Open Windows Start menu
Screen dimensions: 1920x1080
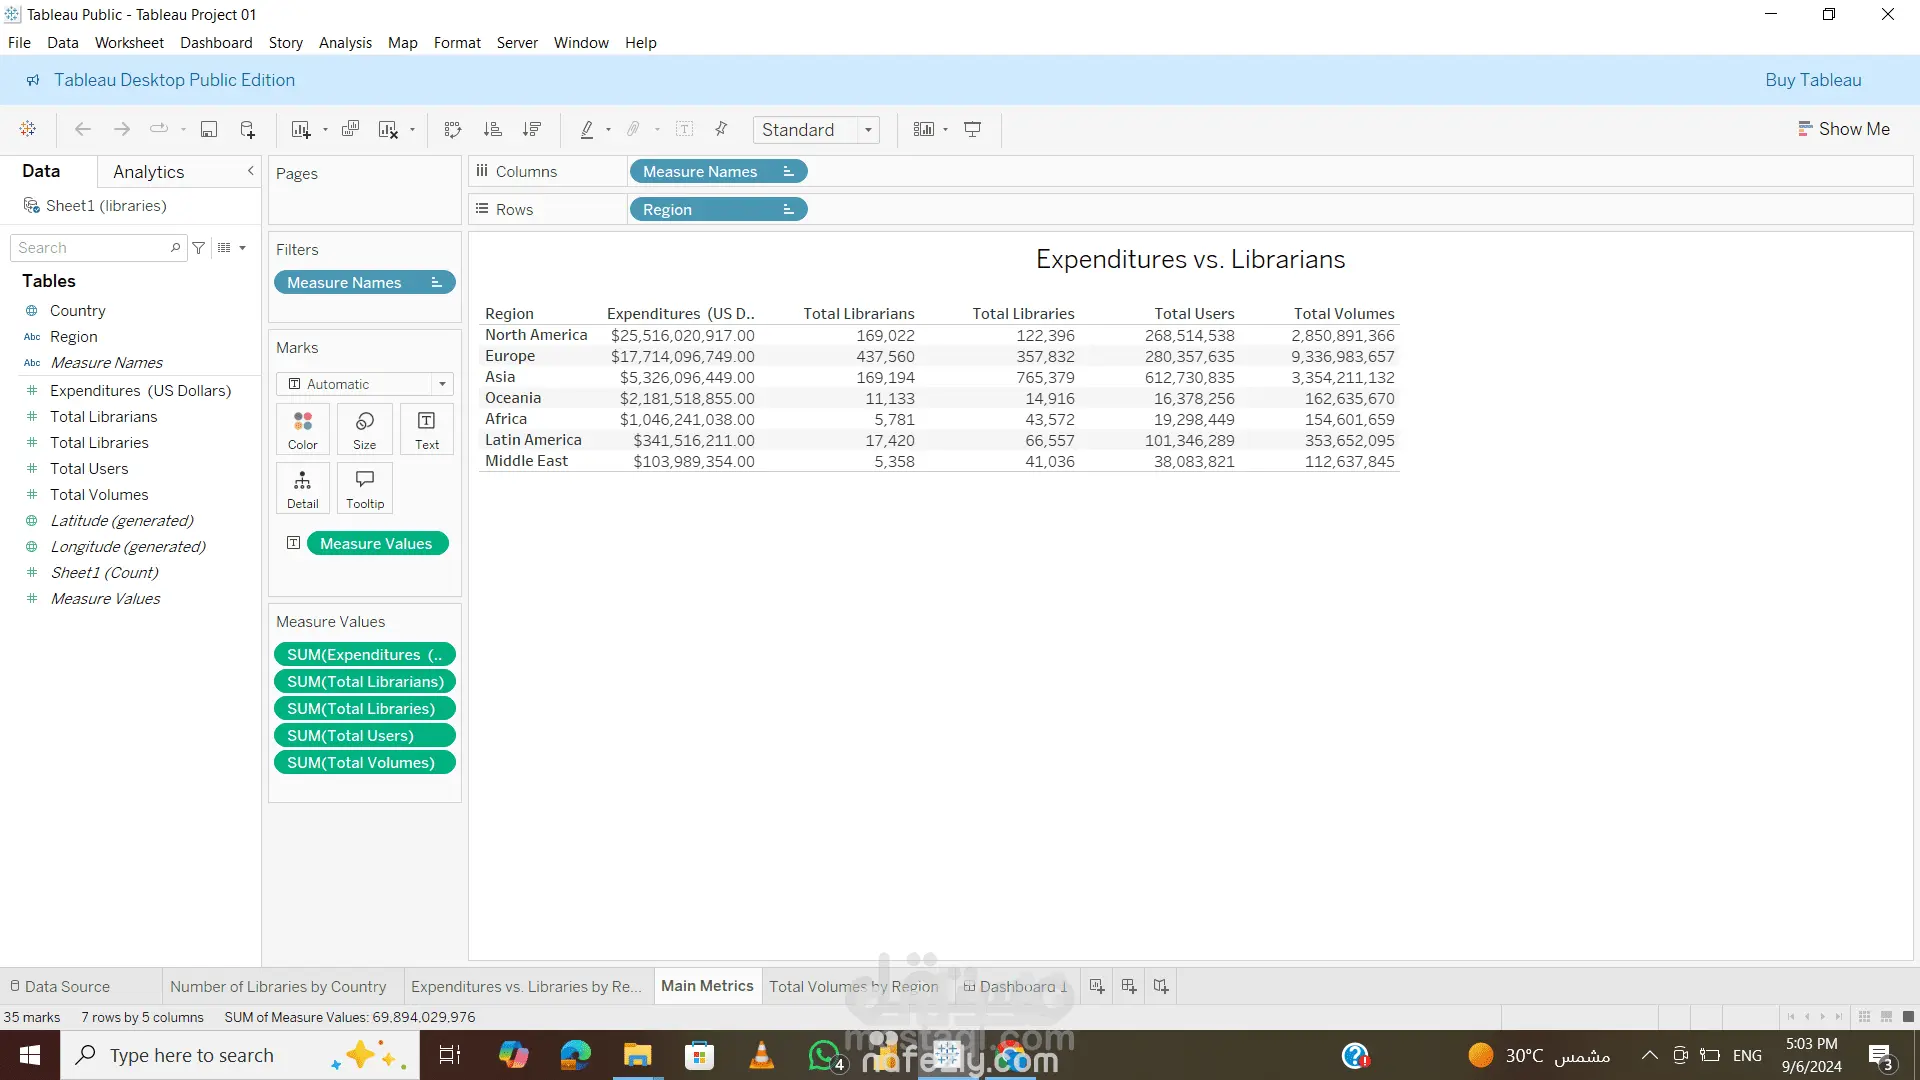coord(30,1055)
